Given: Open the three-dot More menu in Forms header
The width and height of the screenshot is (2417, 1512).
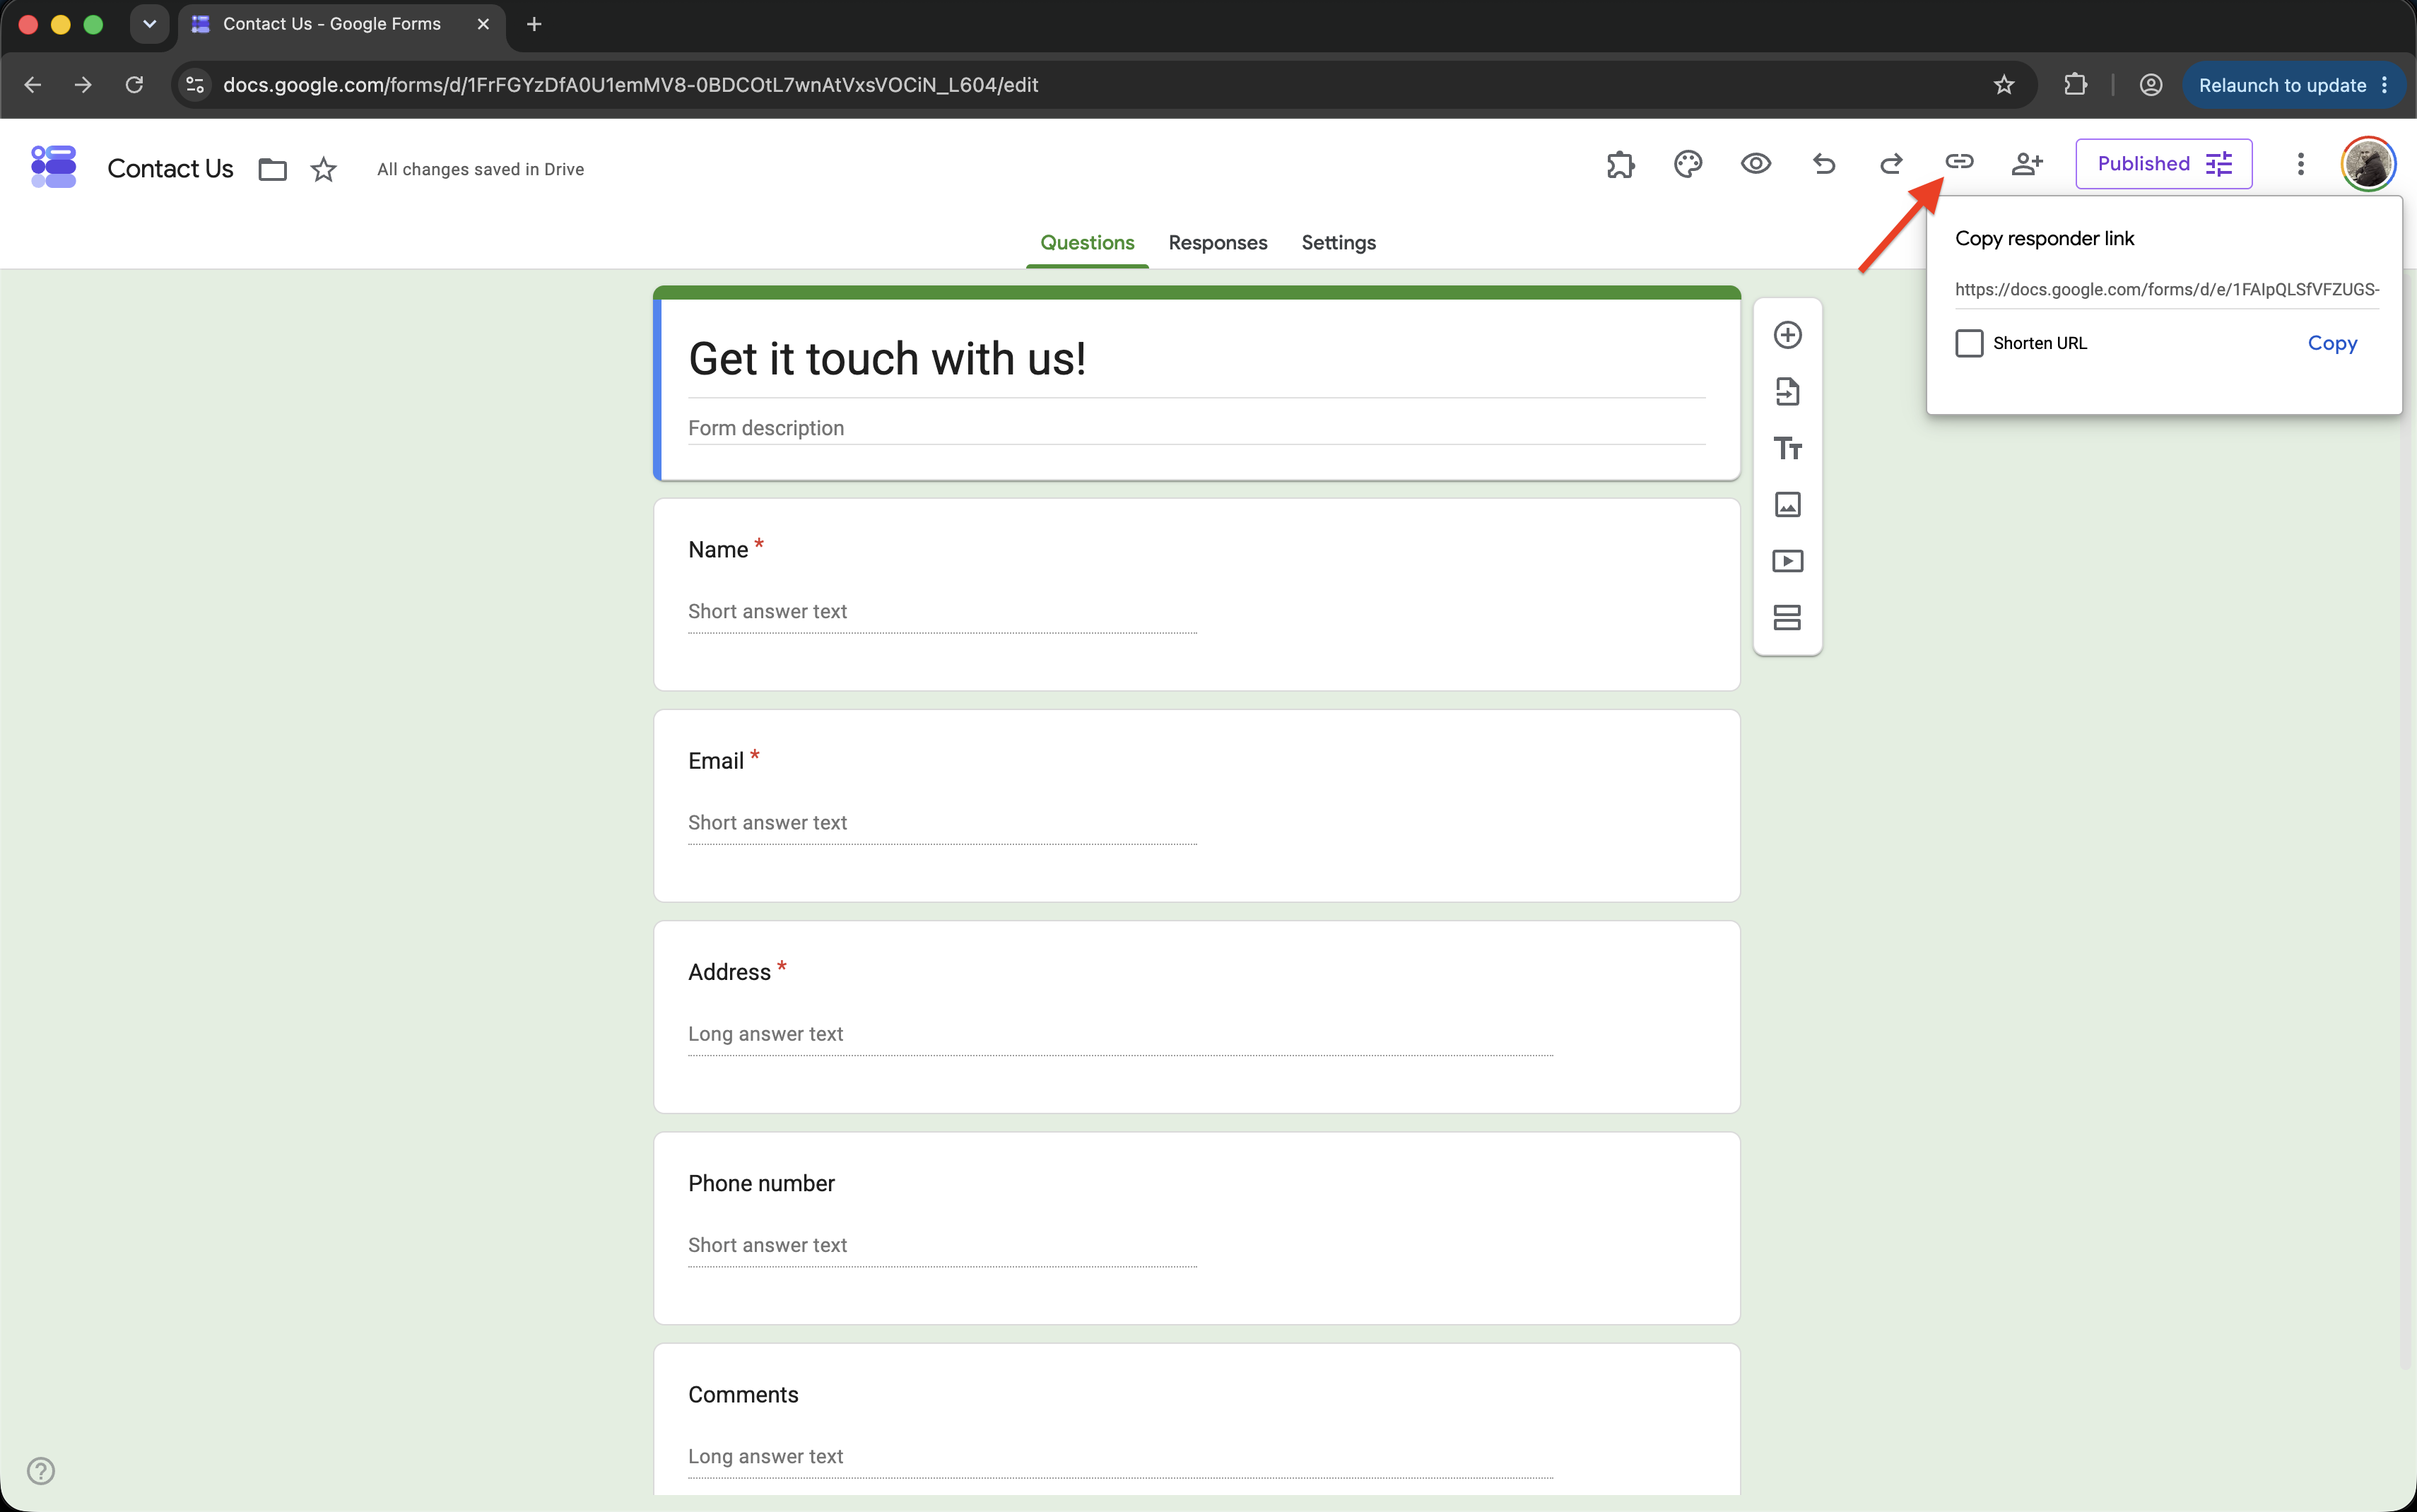Looking at the screenshot, I should pos(2300,164).
